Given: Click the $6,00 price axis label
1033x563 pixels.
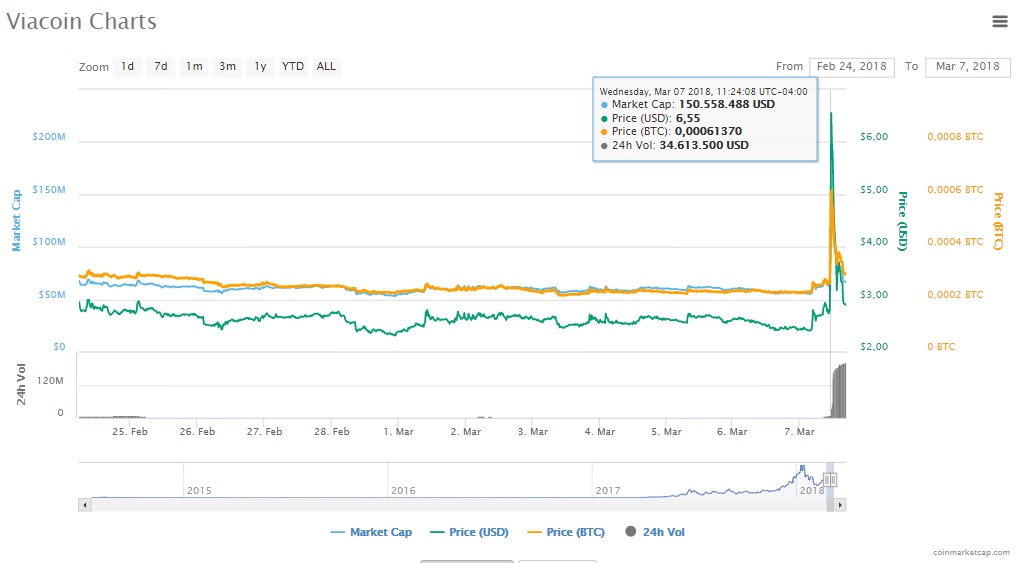Looking at the screenshot, I should point(874,137).
